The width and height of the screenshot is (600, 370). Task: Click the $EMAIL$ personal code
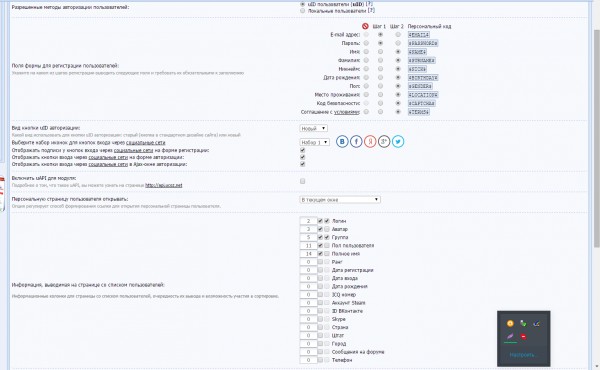coord(419,35)
